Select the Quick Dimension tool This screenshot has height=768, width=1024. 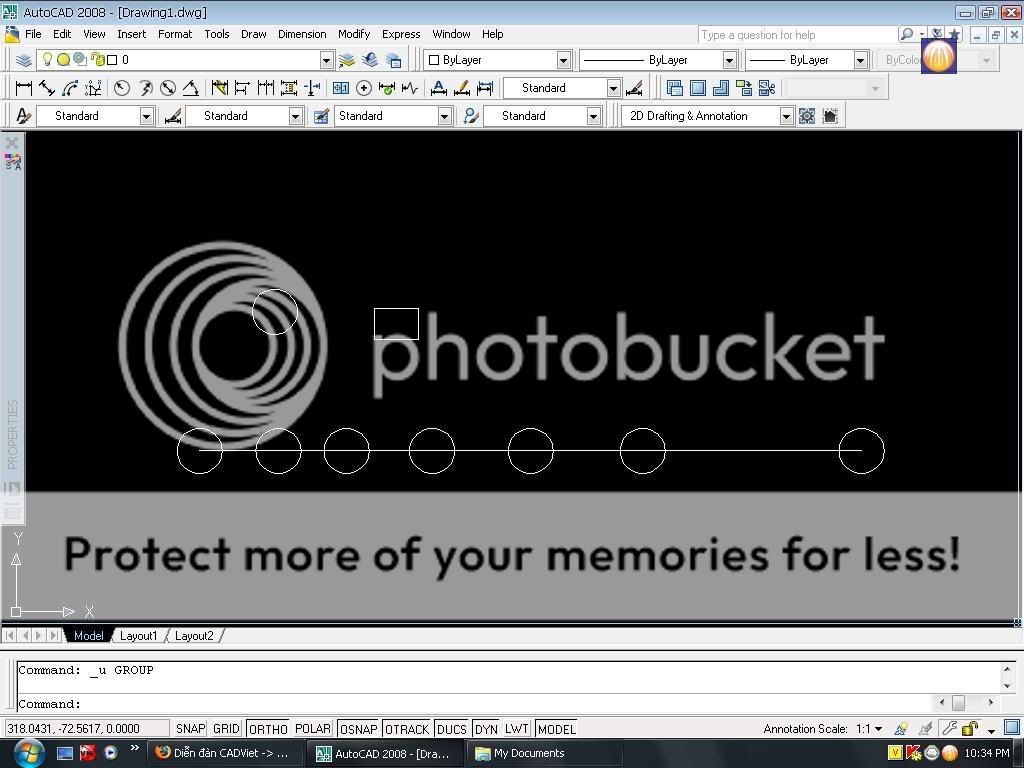coord(219,88)
